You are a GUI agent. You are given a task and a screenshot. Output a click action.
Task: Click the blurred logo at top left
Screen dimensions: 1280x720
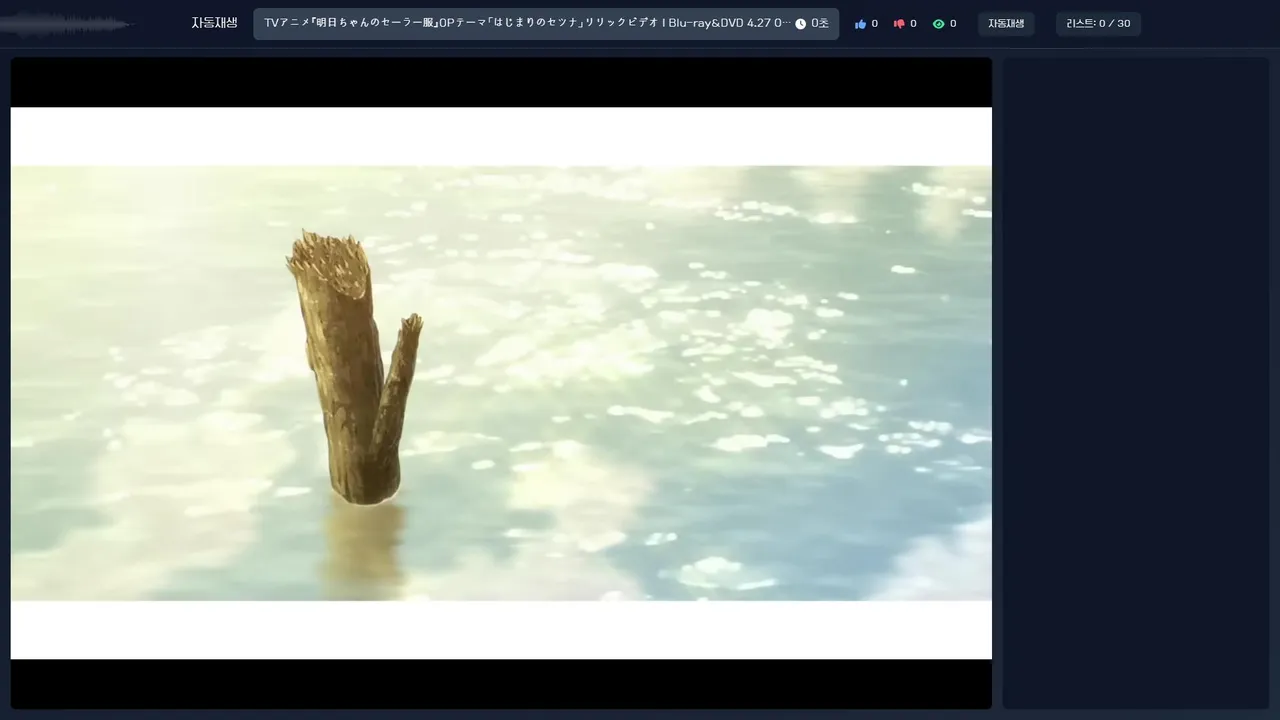[66, 24]
